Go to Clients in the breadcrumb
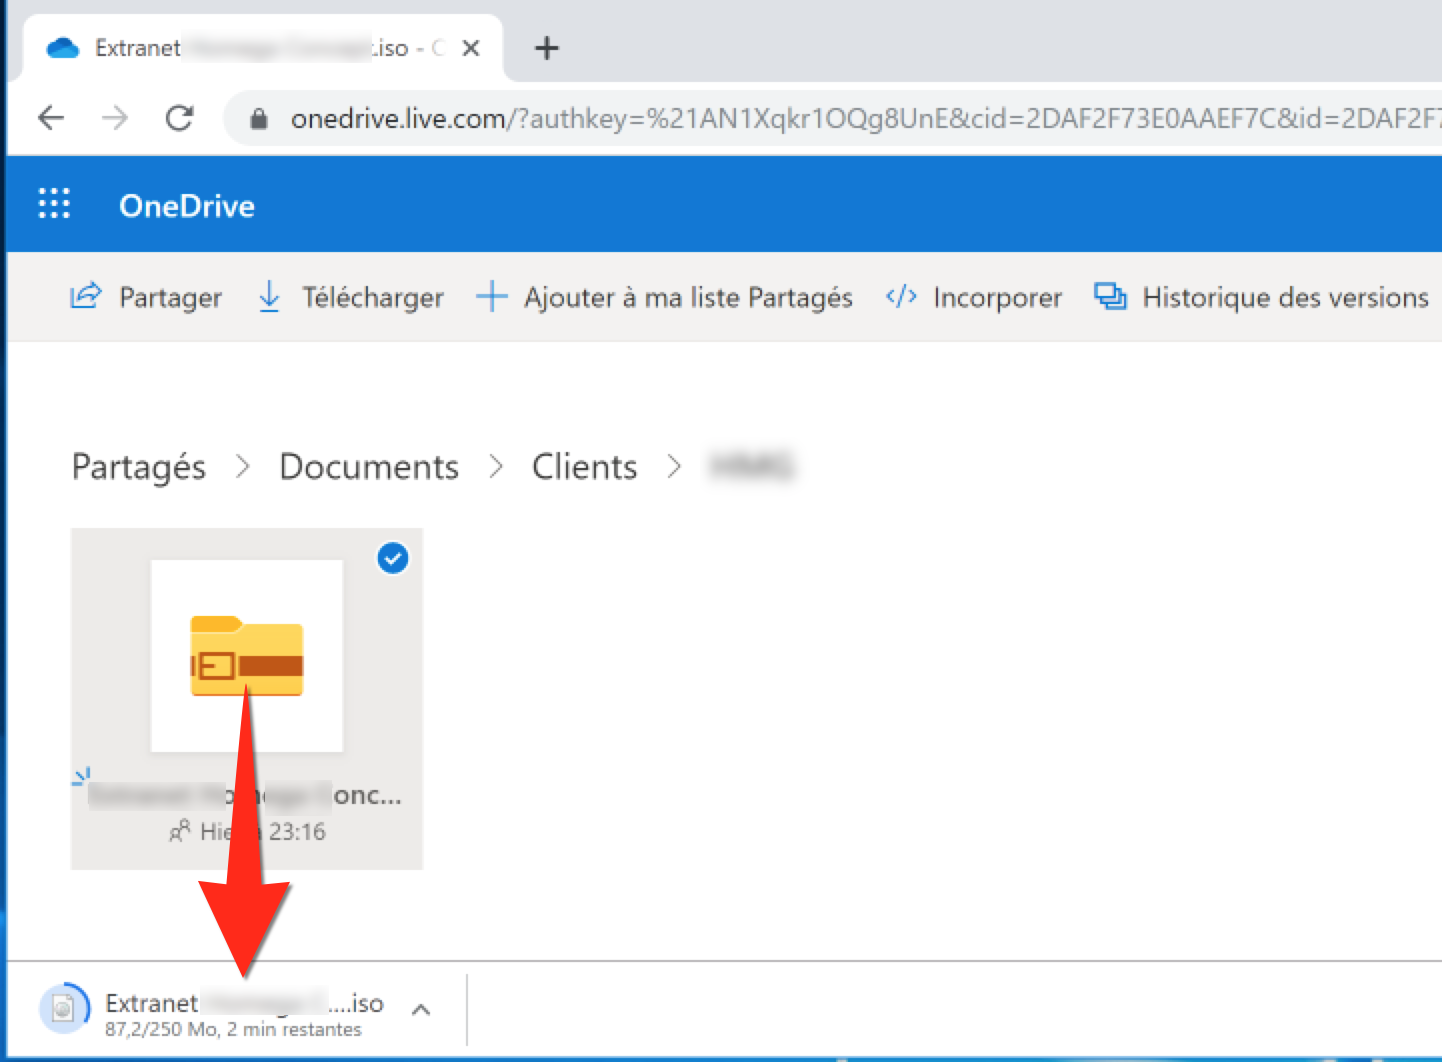The image size is (1442, 1062). tap(584, 467)
